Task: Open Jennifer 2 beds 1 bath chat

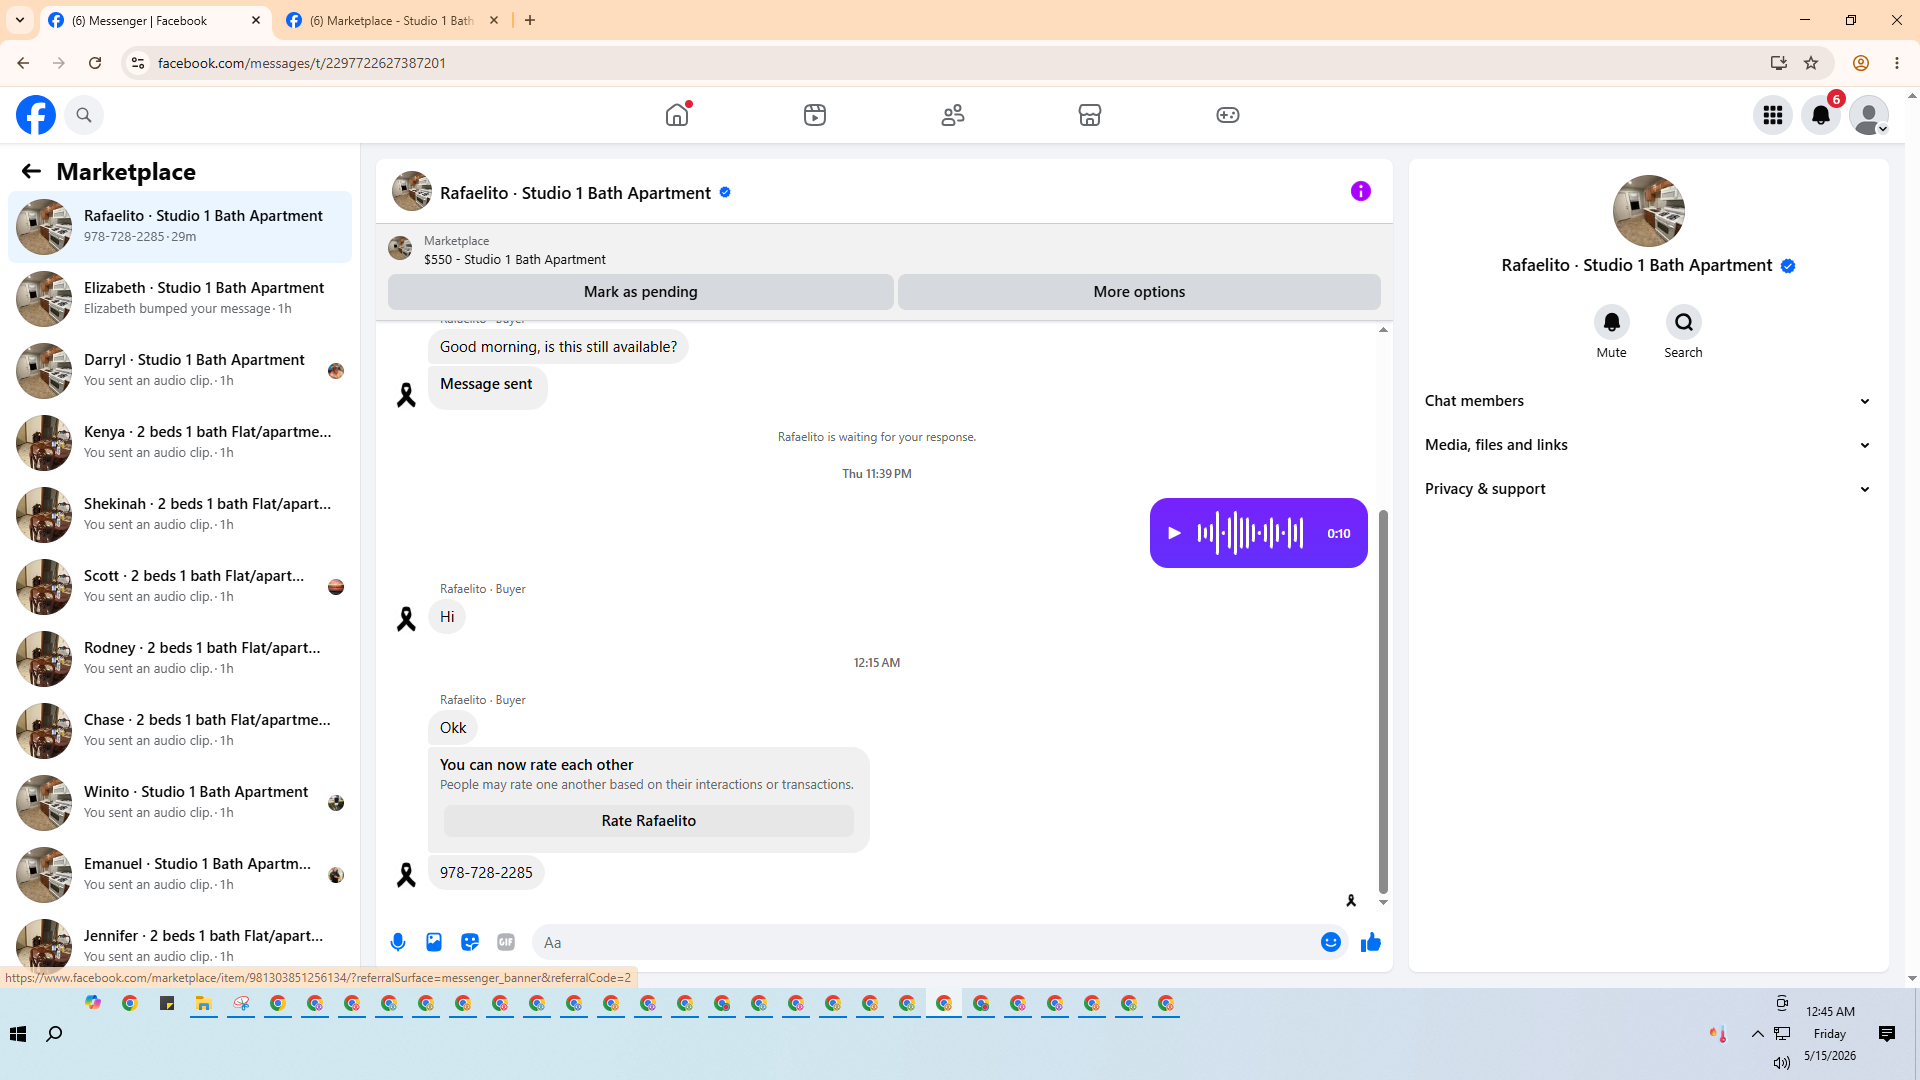Action: point(180,945)
